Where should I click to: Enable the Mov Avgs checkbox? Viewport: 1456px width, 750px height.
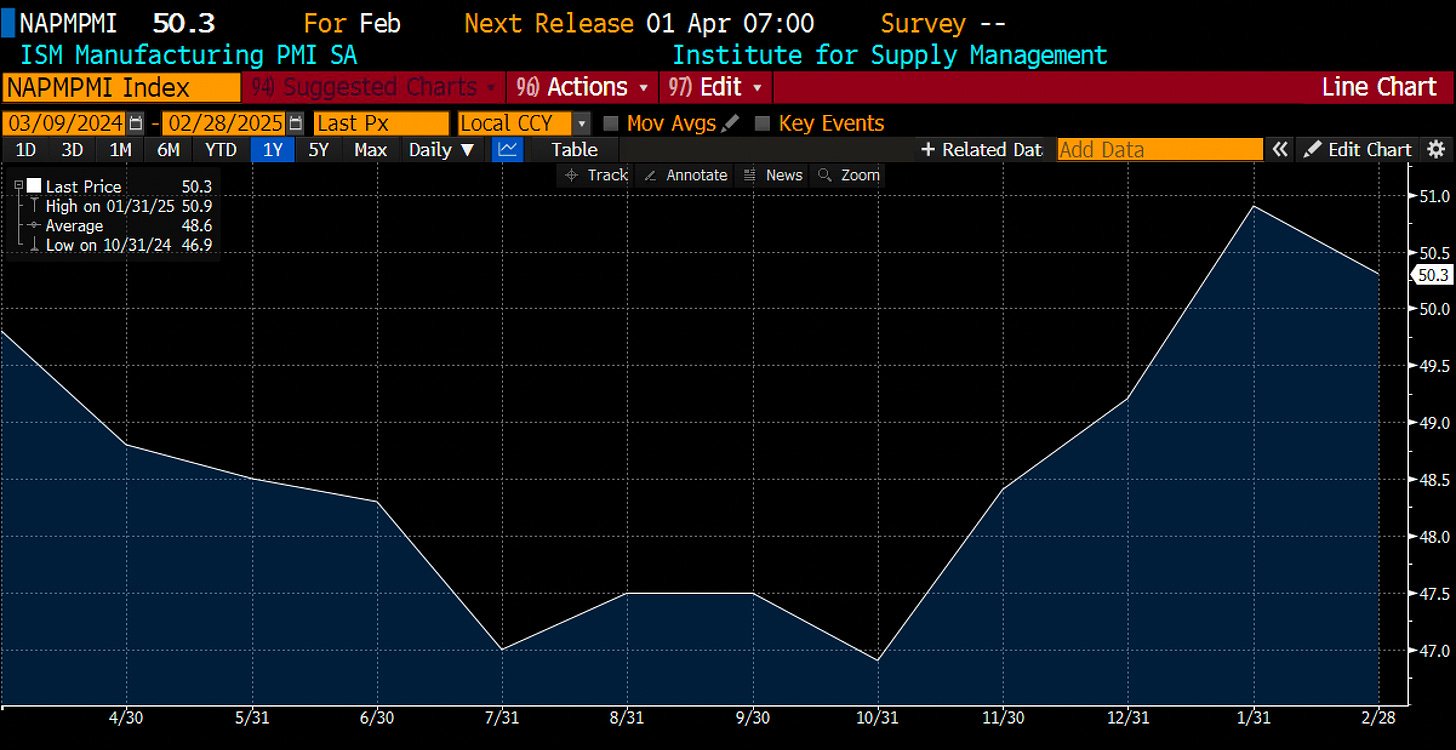coord(611,124)
